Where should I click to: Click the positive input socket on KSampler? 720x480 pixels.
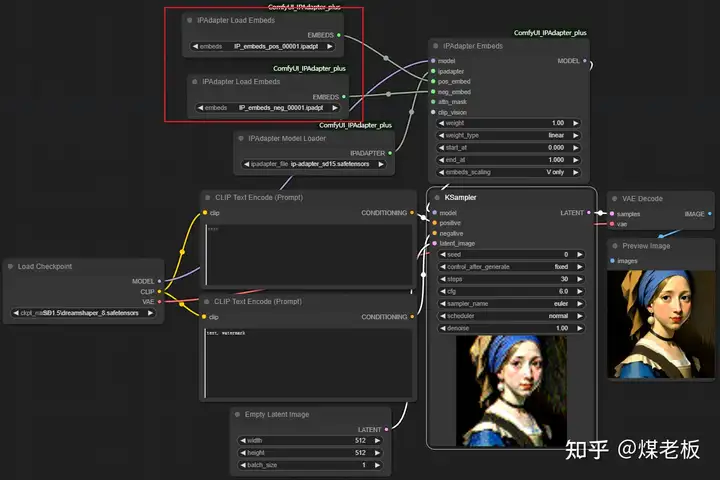tap(434, 223)
